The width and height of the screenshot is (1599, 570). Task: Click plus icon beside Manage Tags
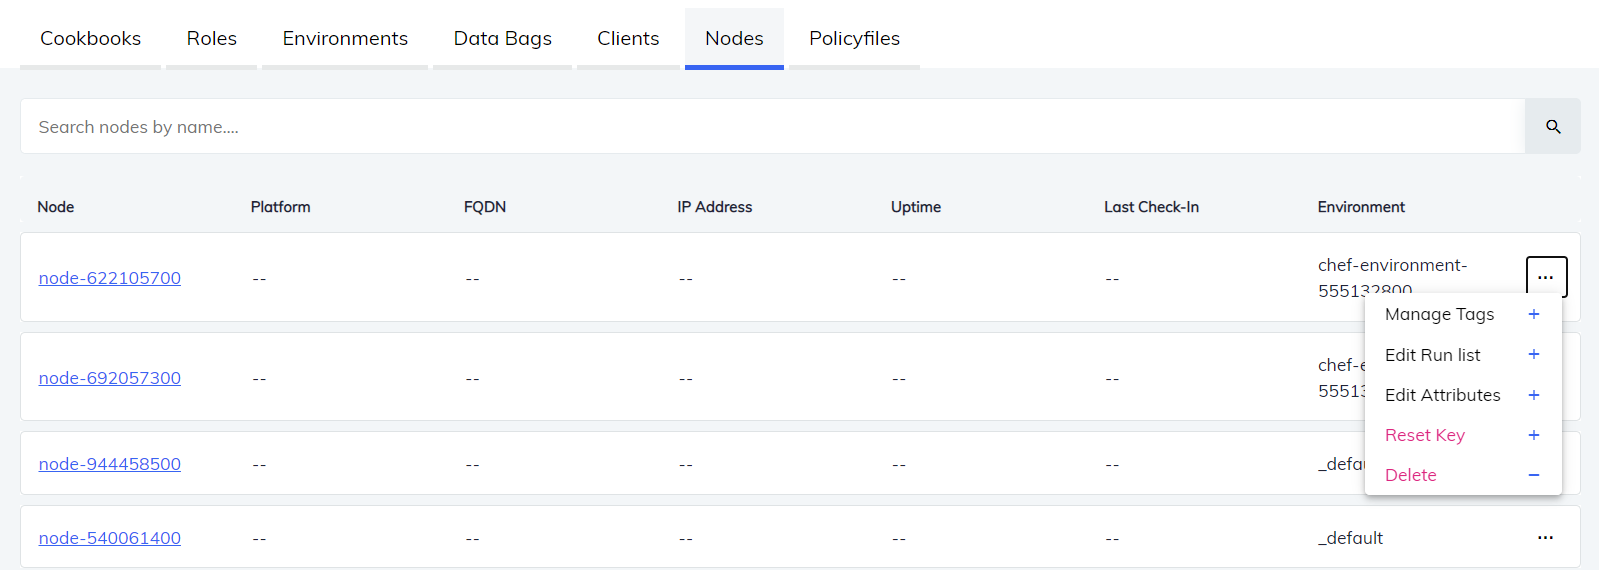click(1533, 314)
